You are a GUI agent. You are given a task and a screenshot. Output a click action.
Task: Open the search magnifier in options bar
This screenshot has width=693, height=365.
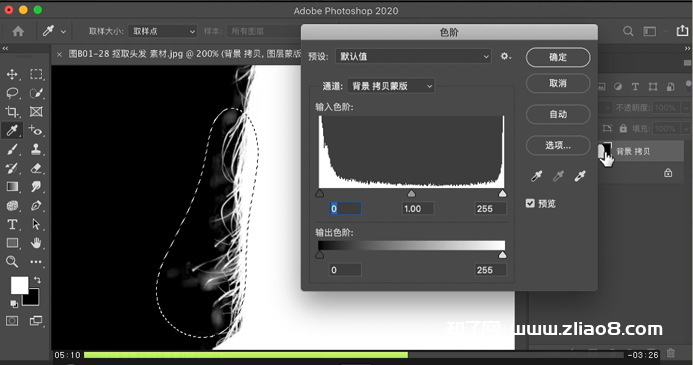coord(628,31)
